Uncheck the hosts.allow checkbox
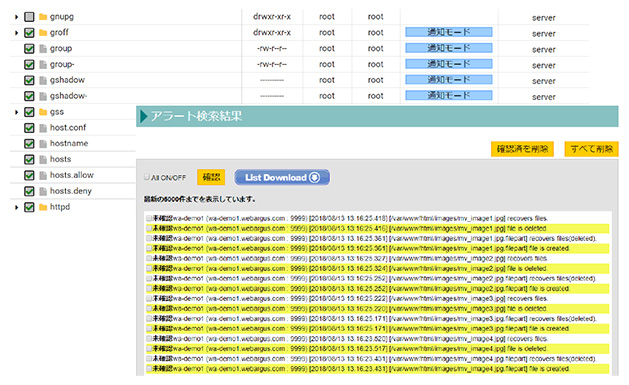This screenshot has width=629, height=385. (29, 175)
